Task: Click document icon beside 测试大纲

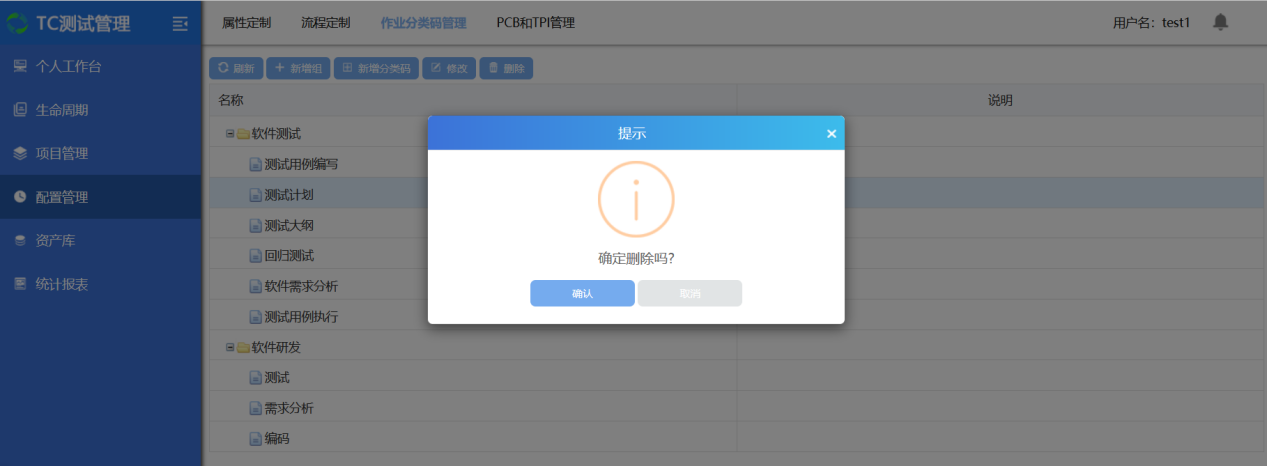Action: (255, 225)
